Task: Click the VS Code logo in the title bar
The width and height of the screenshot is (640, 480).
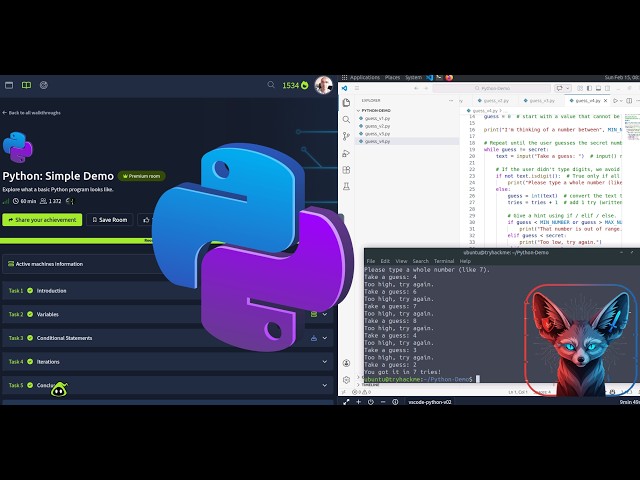Action: point(344,88)
